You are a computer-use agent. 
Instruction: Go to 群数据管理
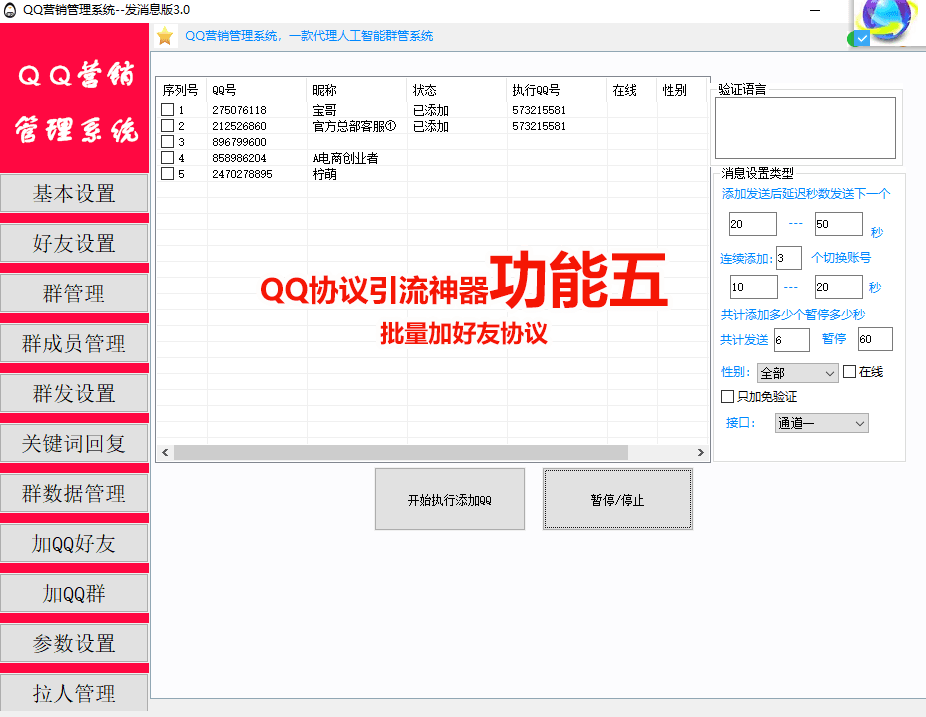pyautogui.click(x=74, y=493)
